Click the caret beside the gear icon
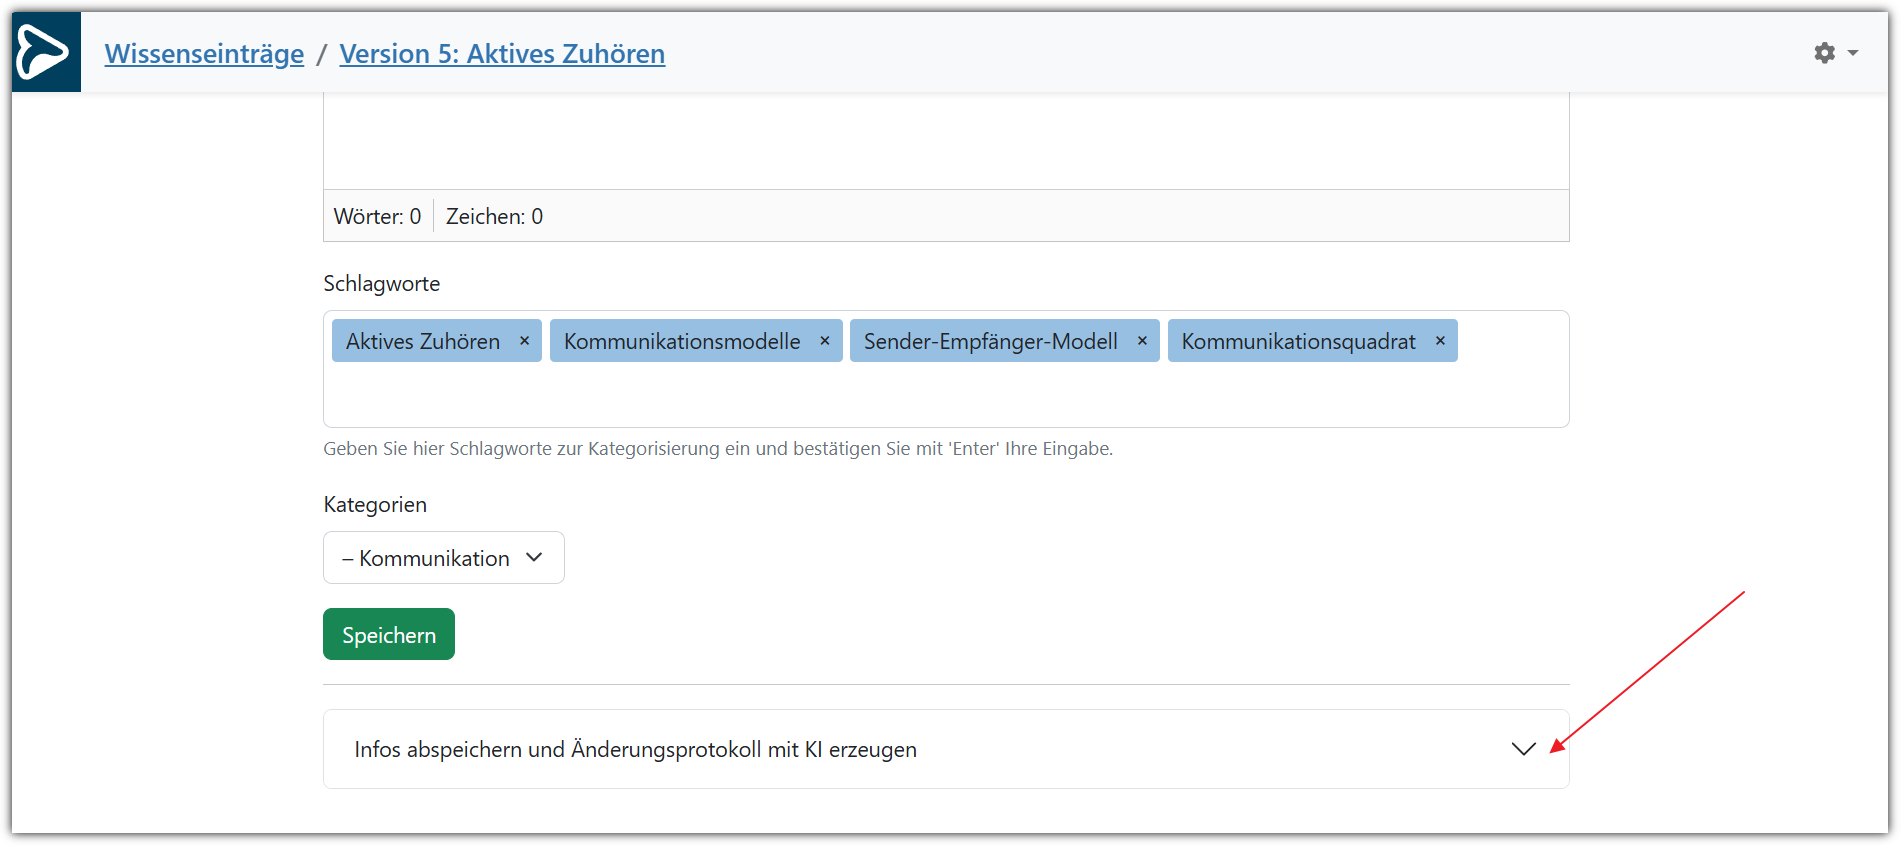 click(x=1853, y=53)
